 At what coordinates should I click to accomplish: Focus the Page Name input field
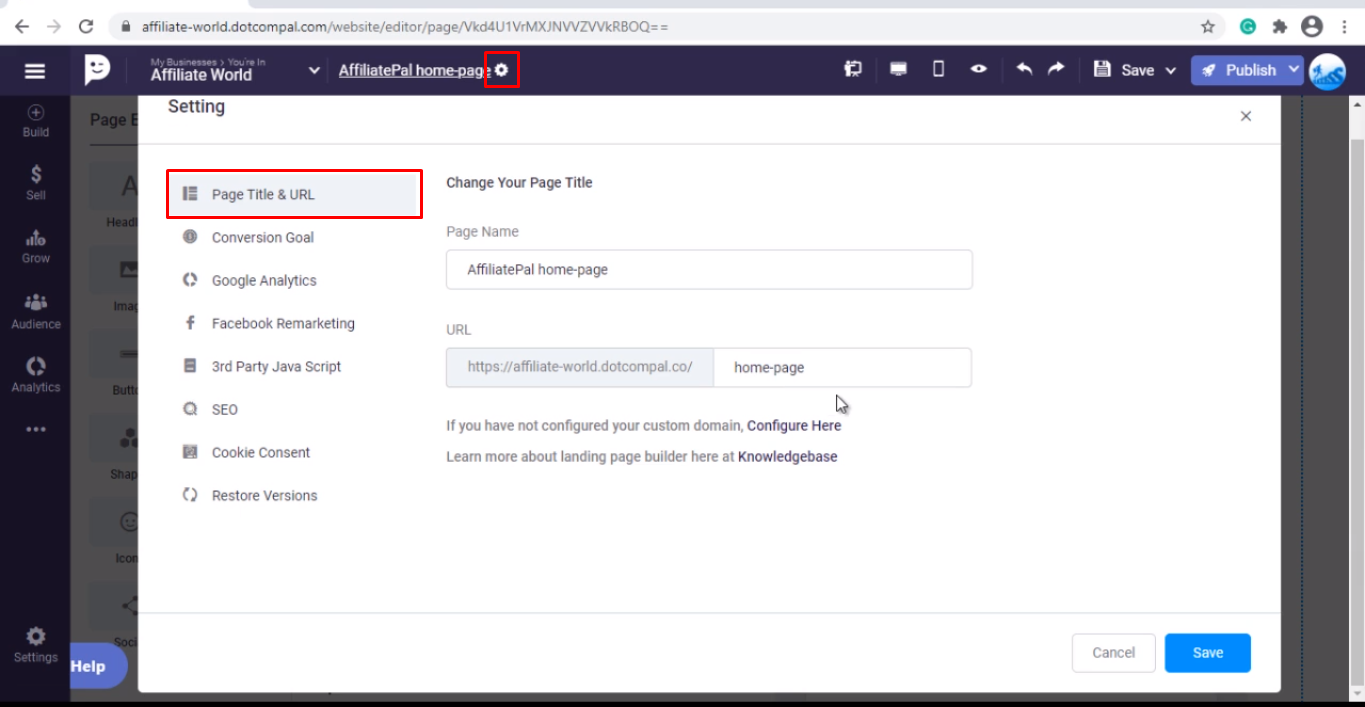[709, 270]
